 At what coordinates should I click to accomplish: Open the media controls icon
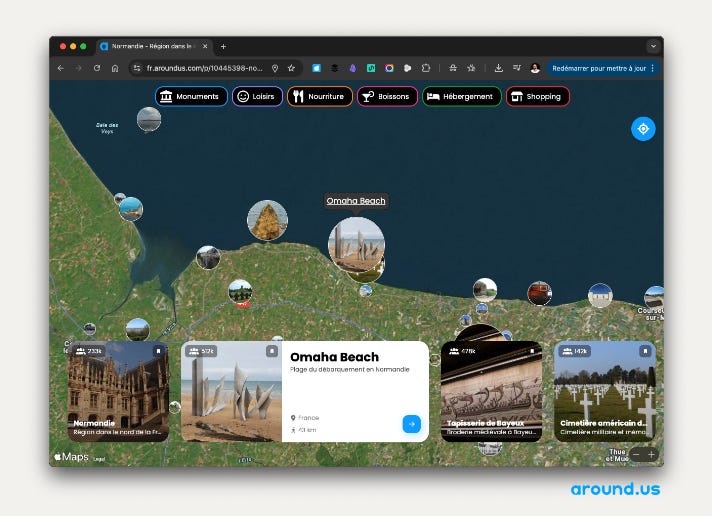[x=517, y=68]
